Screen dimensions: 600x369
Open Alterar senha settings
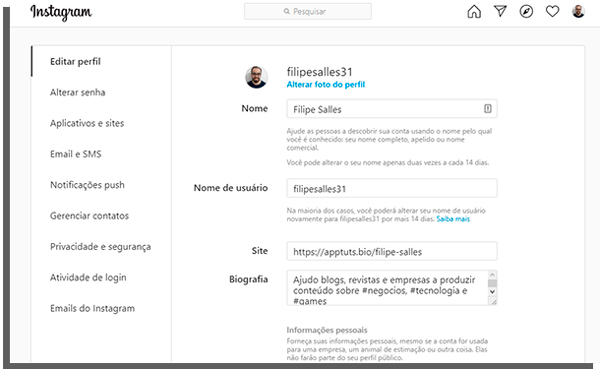tap(78, 93)
